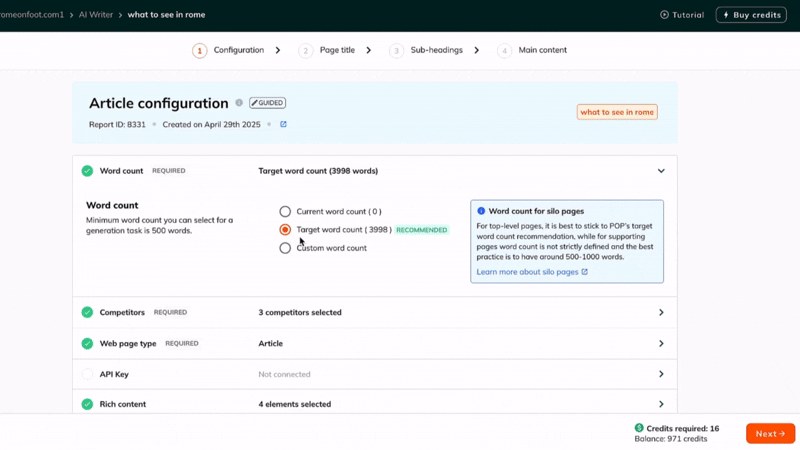Click the empty status circle beside API Key
This screenshot has height=450, width=800.
pyautogui.click(x=87, y=374)
